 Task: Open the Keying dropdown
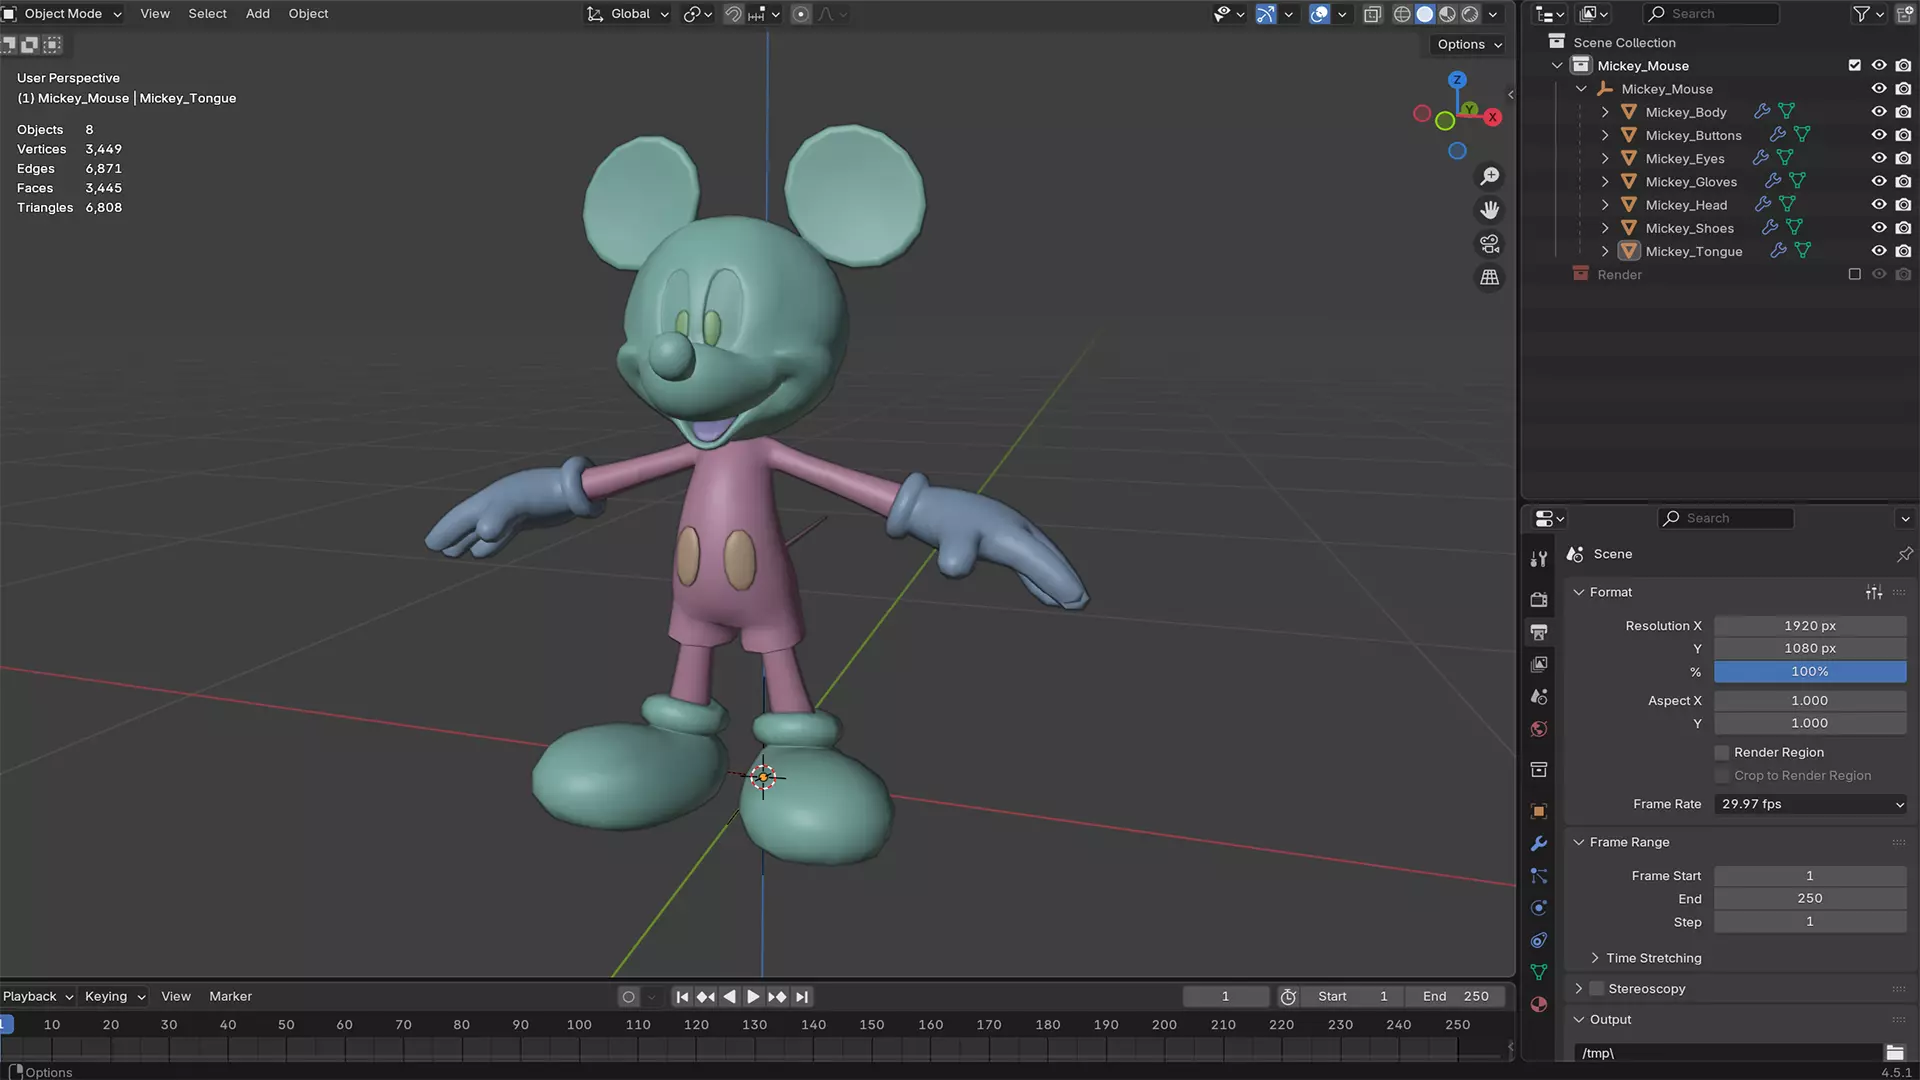click(x=114, y=997)
